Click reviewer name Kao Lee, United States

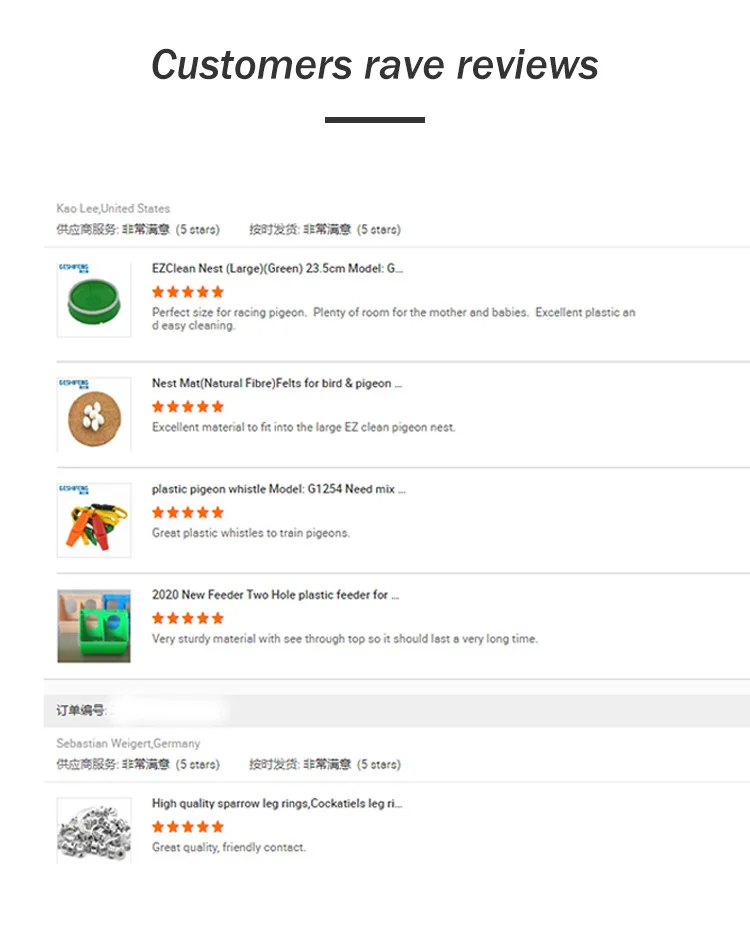pyautogui.click(x=113, y=209)
